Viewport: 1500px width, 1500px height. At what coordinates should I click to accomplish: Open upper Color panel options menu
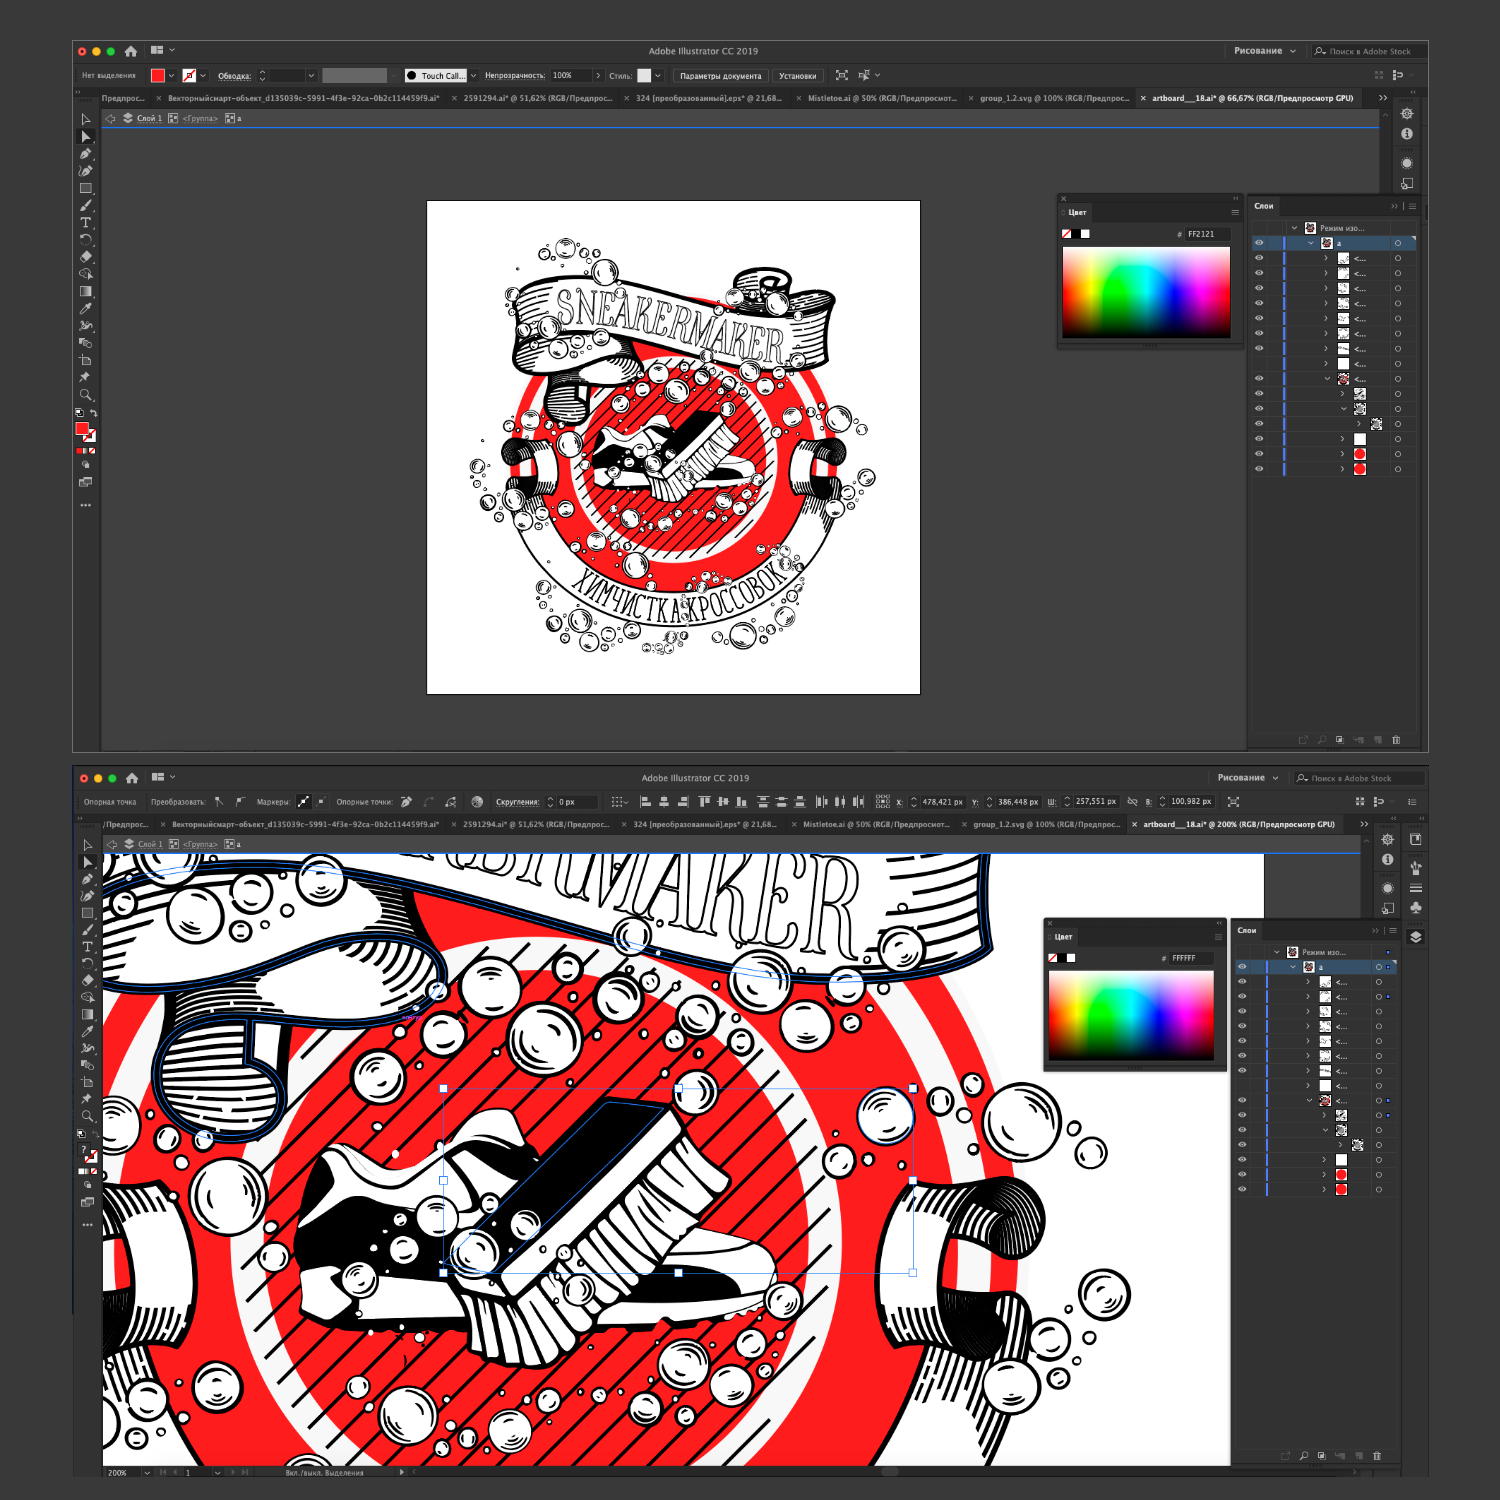(1235, 212)
